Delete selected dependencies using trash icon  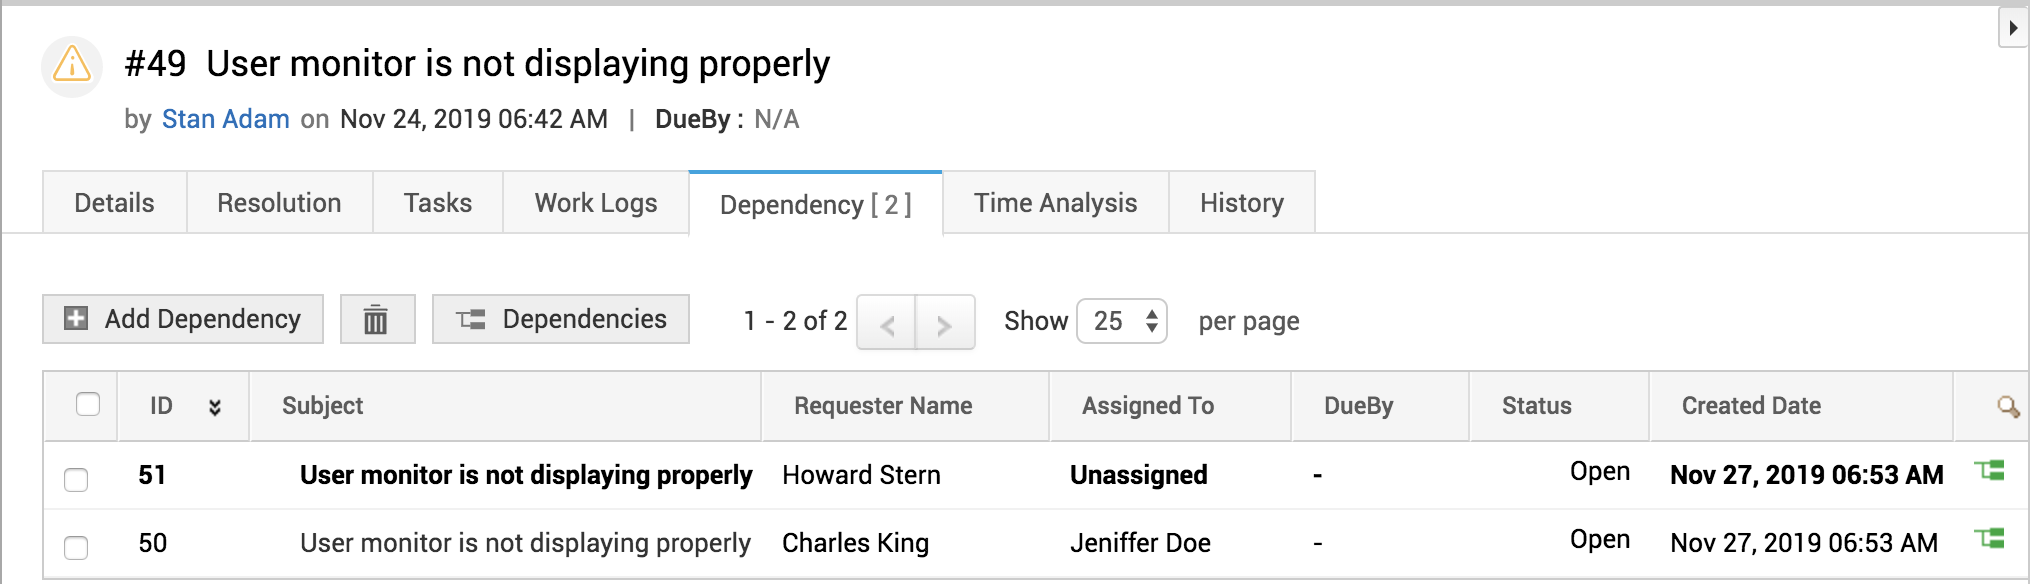pos(377,320)
